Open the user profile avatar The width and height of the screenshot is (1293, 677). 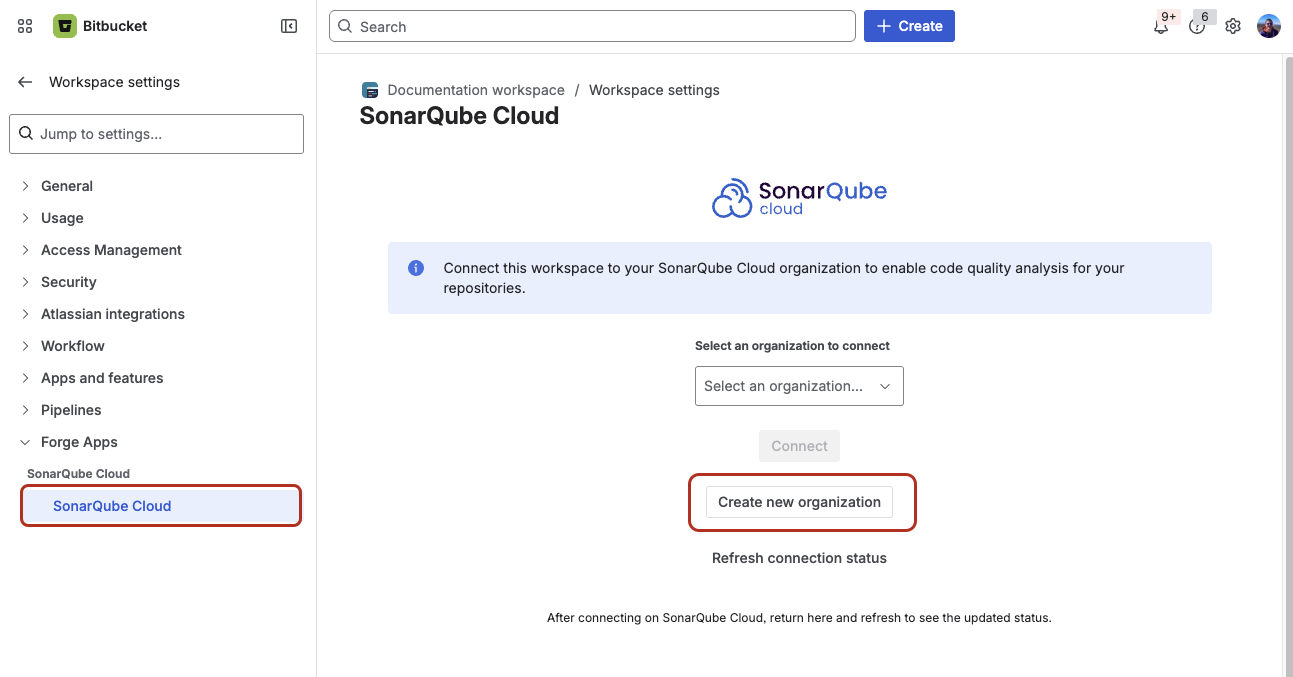click(x=1269, y=27)
